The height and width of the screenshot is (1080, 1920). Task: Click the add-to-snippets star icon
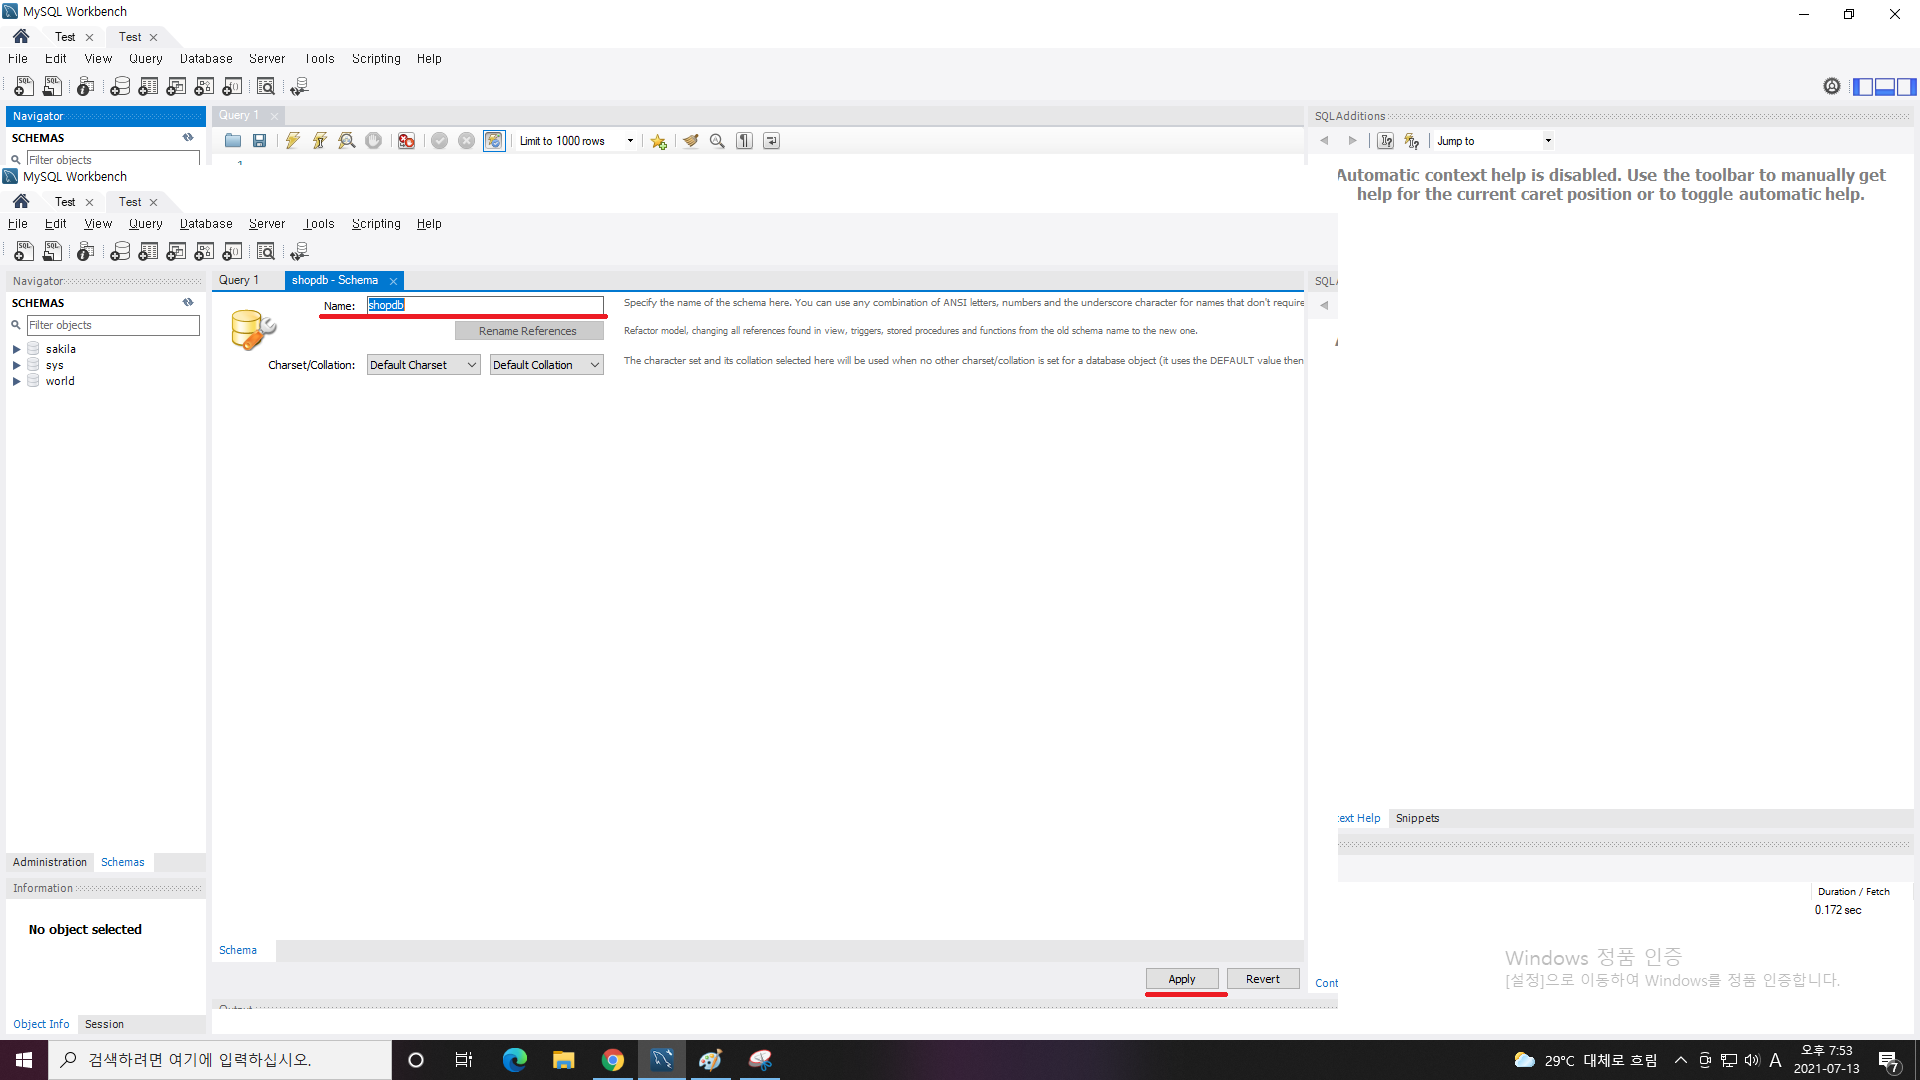[x=658, y=141]
